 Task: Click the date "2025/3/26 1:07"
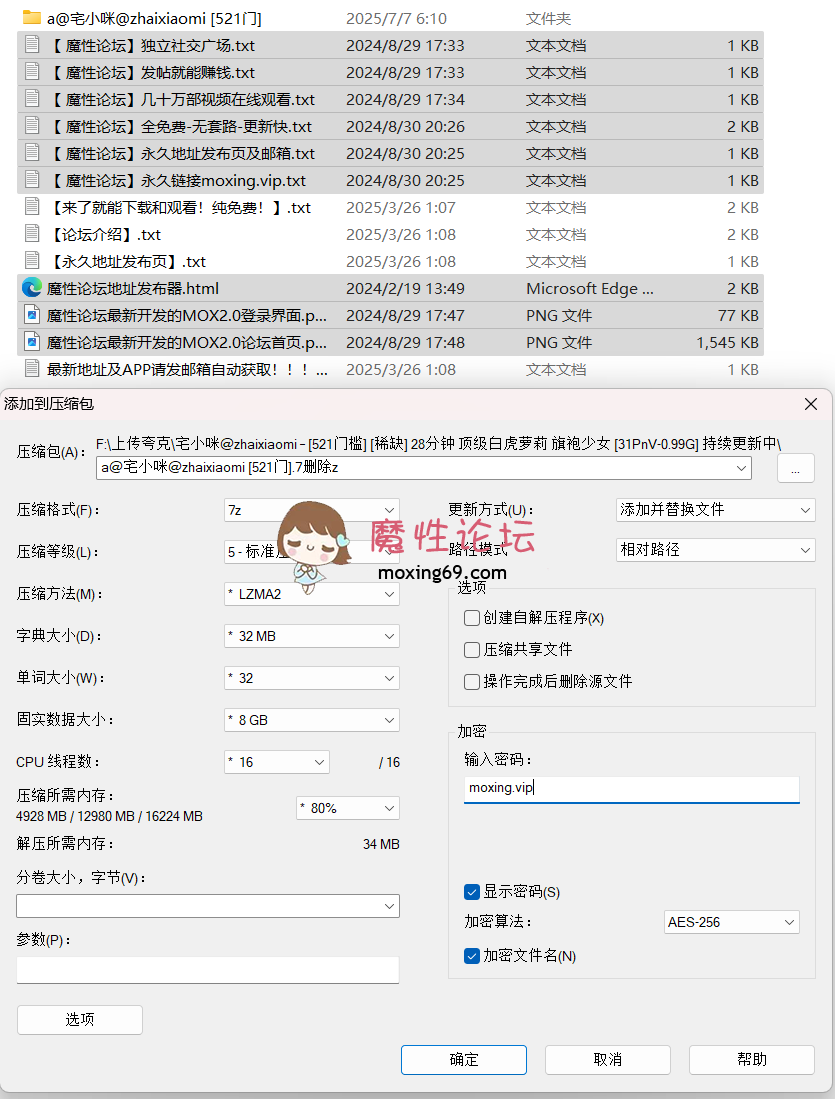(x=401, y=207)
